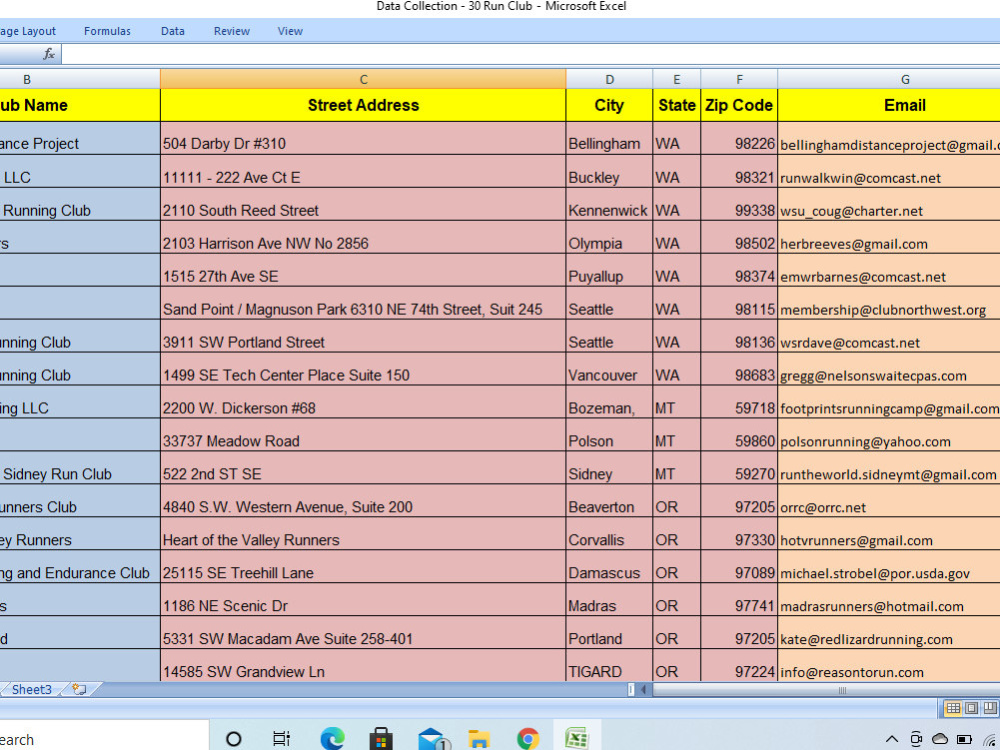This screenshot has height=750, width=1000.
Task: Select cell with 504 Darby Dr #310
Action: coord(363,138)
